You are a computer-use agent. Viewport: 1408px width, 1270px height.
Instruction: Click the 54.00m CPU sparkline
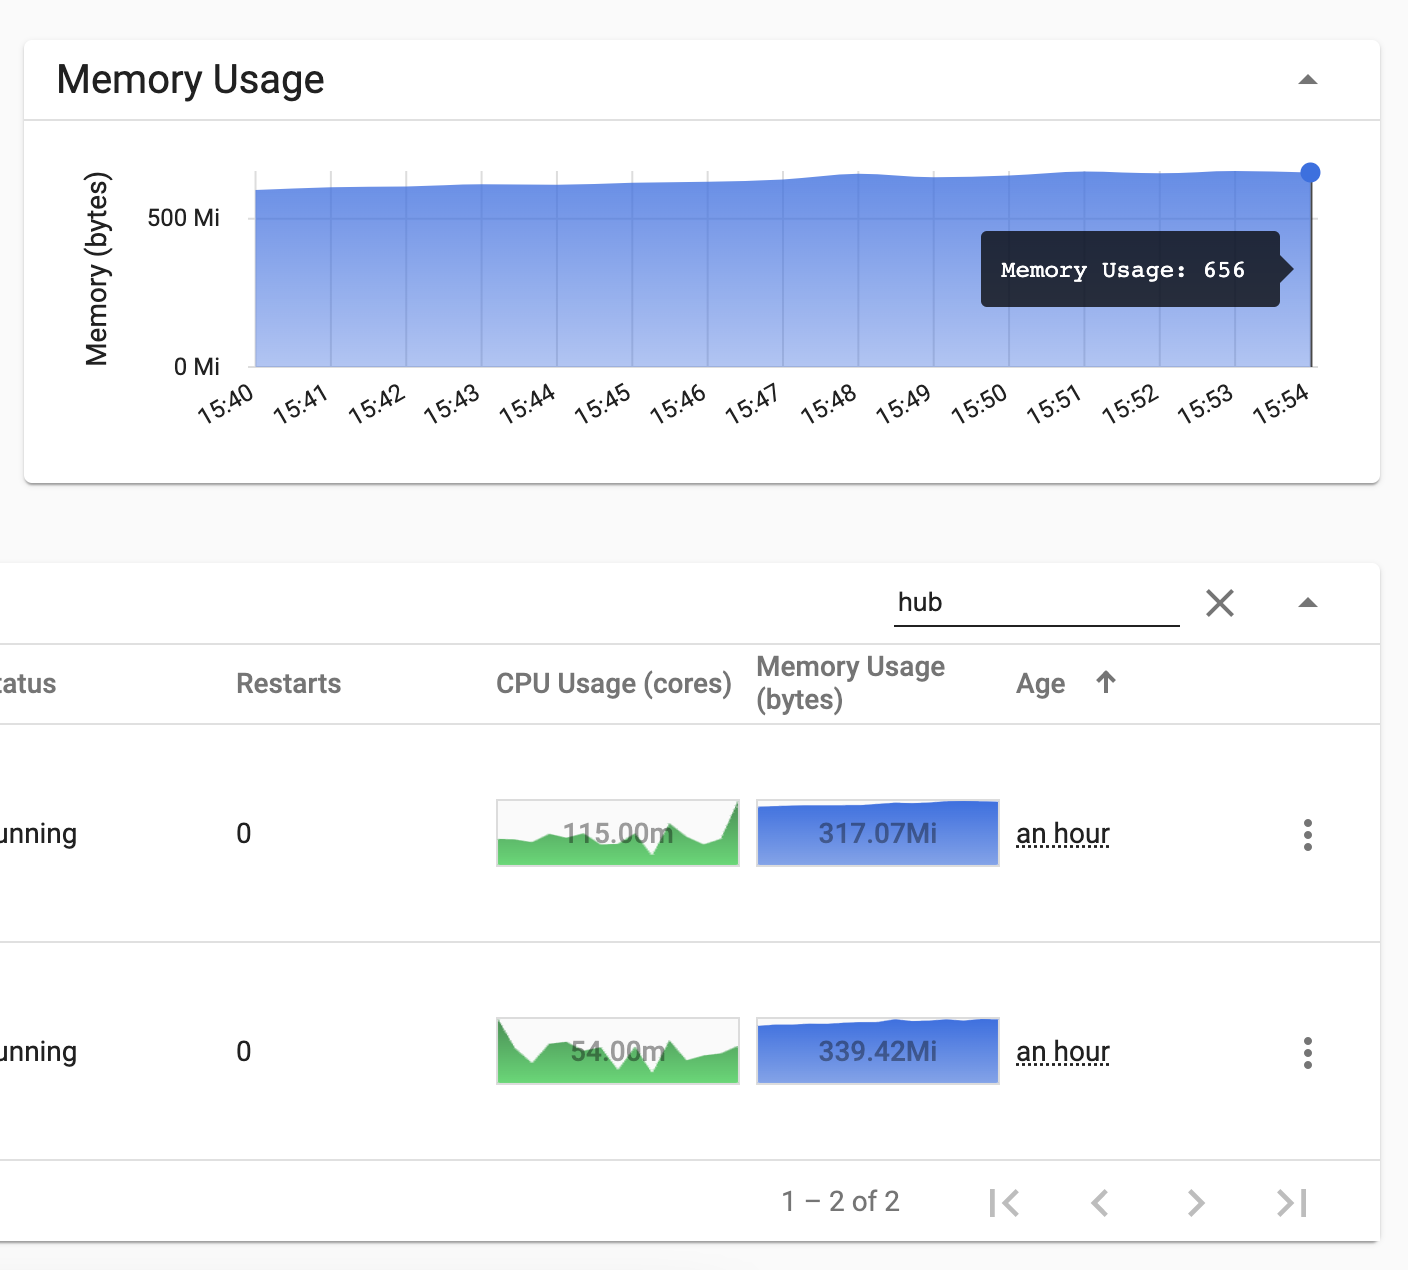(x=618, y=1051)
